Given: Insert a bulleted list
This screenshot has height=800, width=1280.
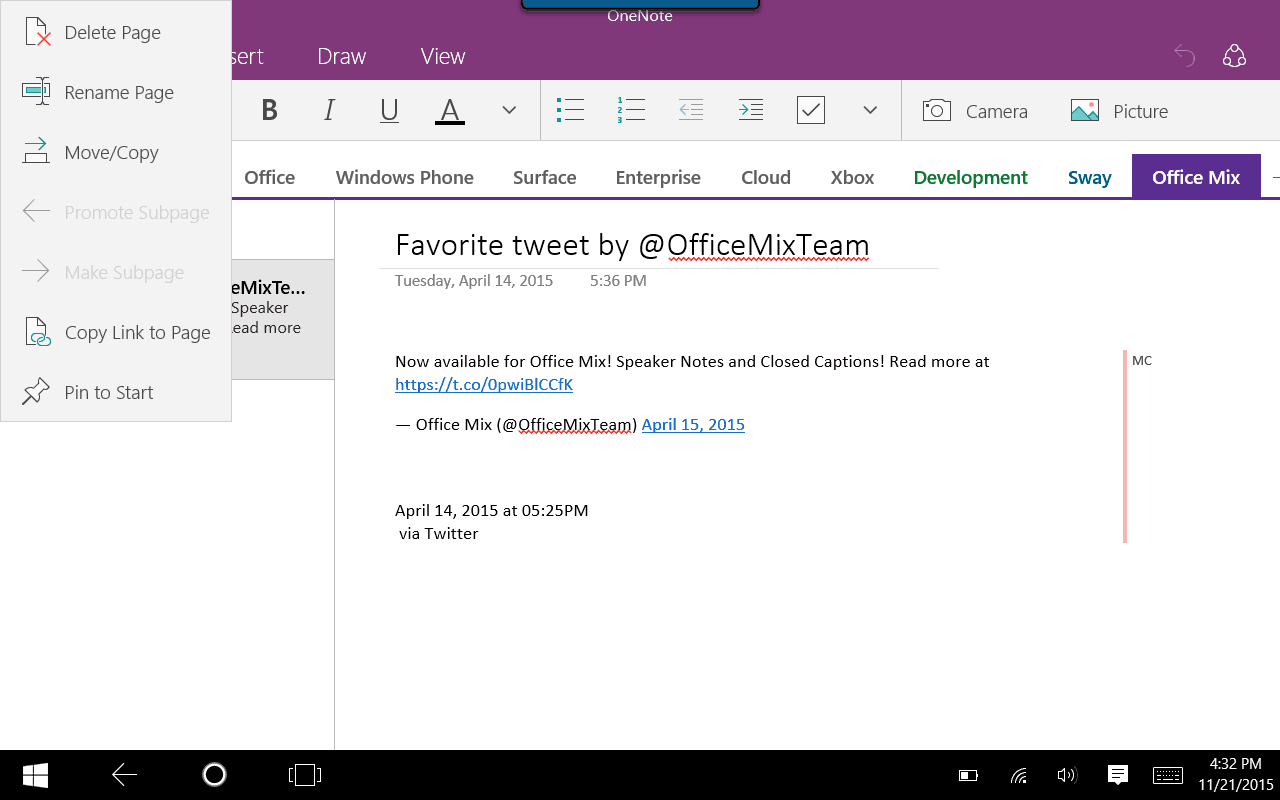Looking at the screenshot, I should pyautogui.click(x=570, y=110).
